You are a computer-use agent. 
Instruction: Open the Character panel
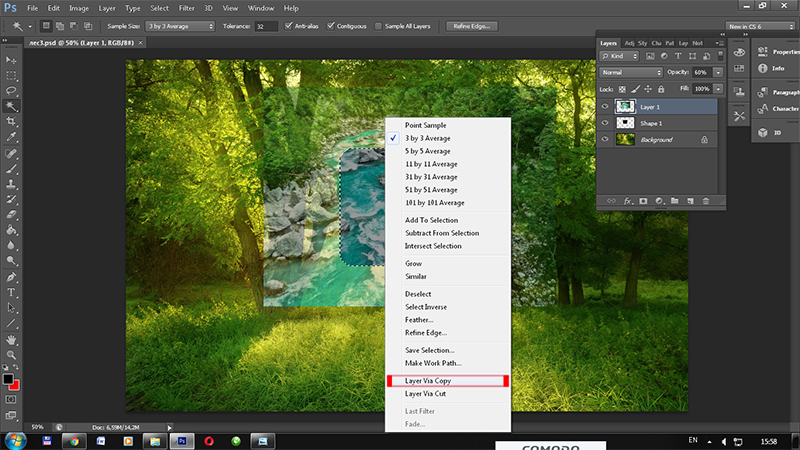point(779,109)
